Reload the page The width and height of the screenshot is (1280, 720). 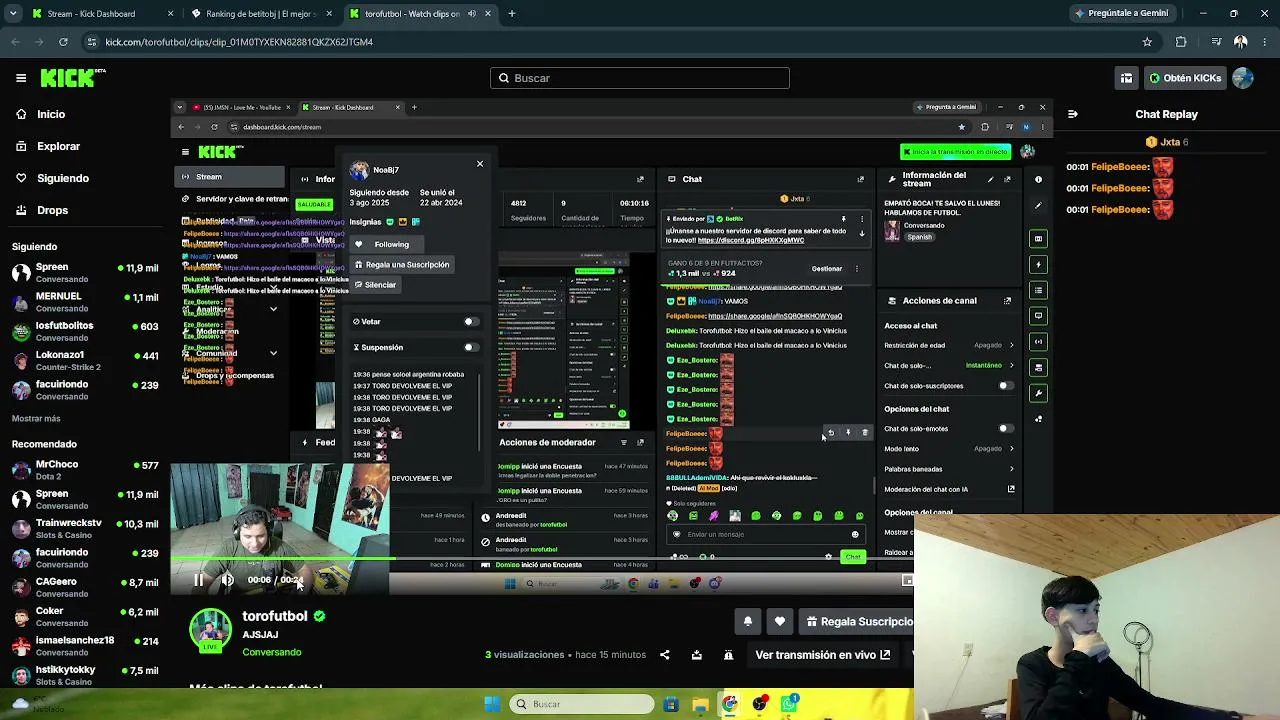[x=63, y=42]
